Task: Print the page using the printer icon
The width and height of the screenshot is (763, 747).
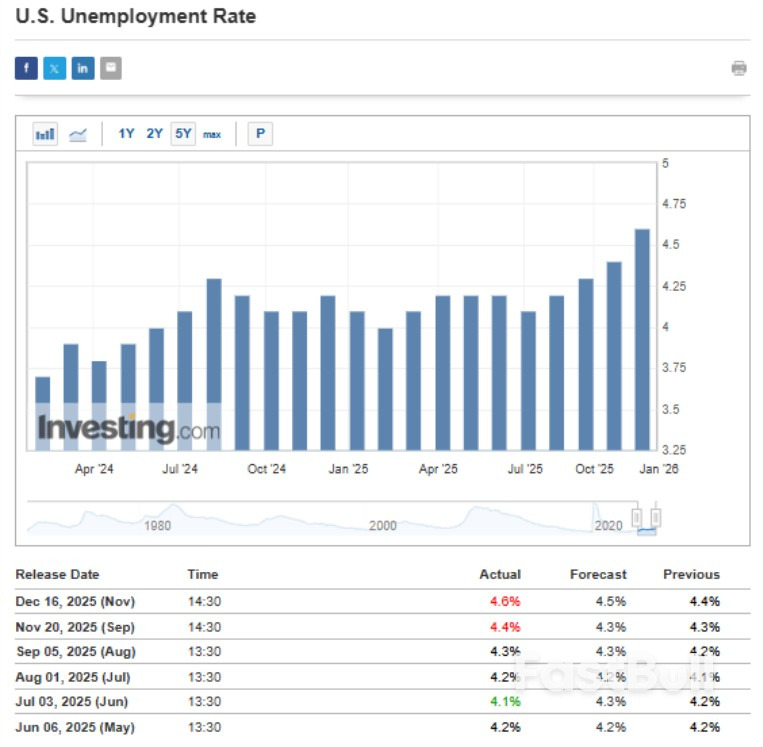Action: pos(739,68)
